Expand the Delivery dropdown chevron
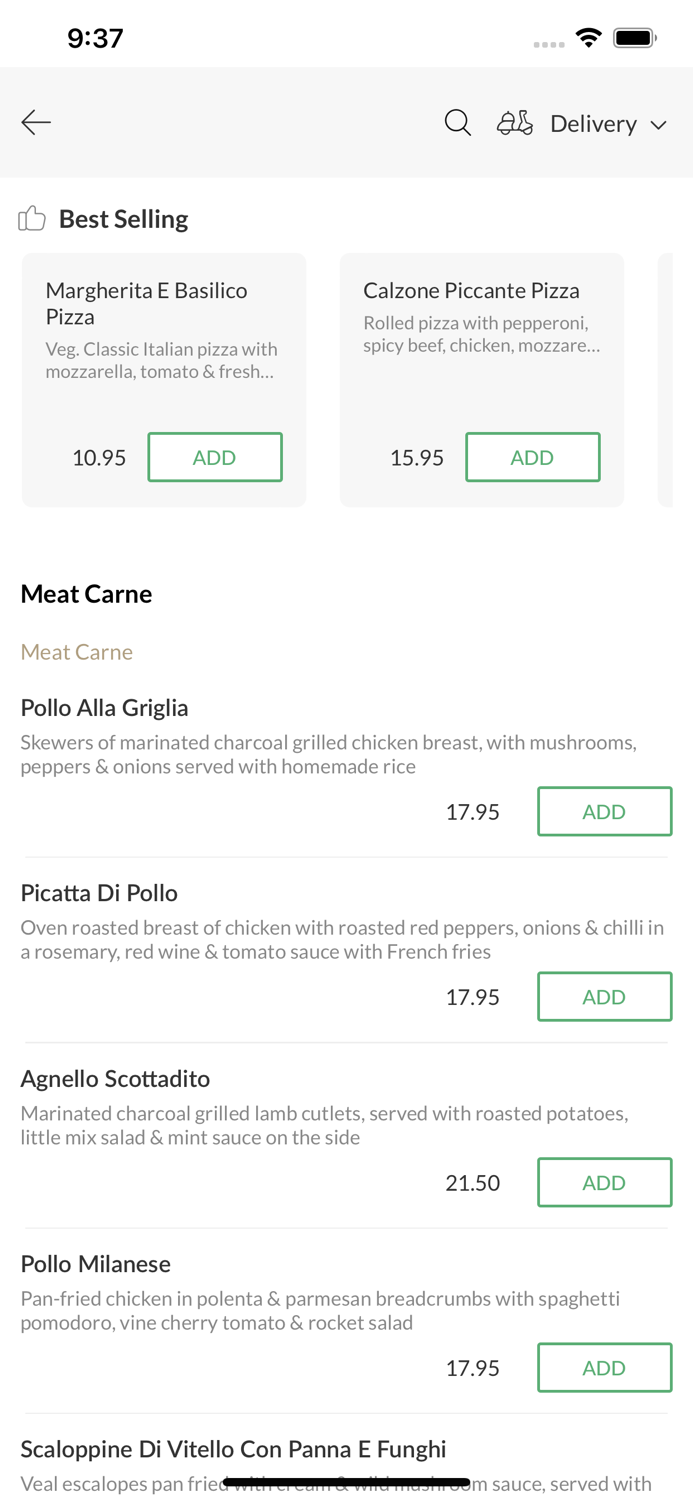The height and width of the screenshot is (1500, 693). pyautogui.click(x=658, y=125)
